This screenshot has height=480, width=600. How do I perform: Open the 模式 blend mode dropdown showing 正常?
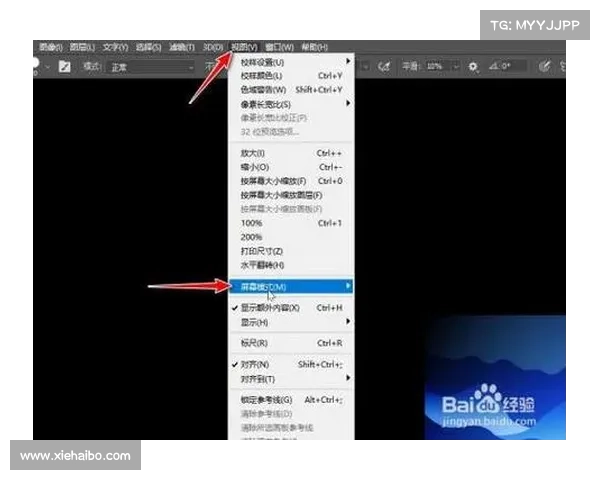click(152, 67)
